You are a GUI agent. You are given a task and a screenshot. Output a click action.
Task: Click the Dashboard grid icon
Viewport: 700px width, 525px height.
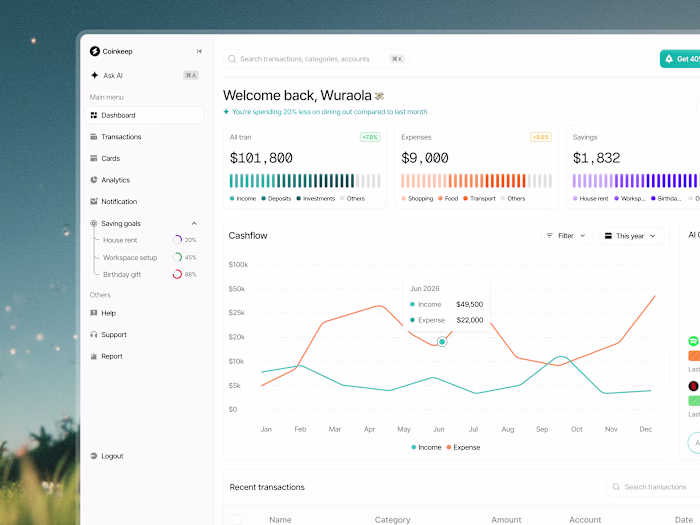coord(94,115)
